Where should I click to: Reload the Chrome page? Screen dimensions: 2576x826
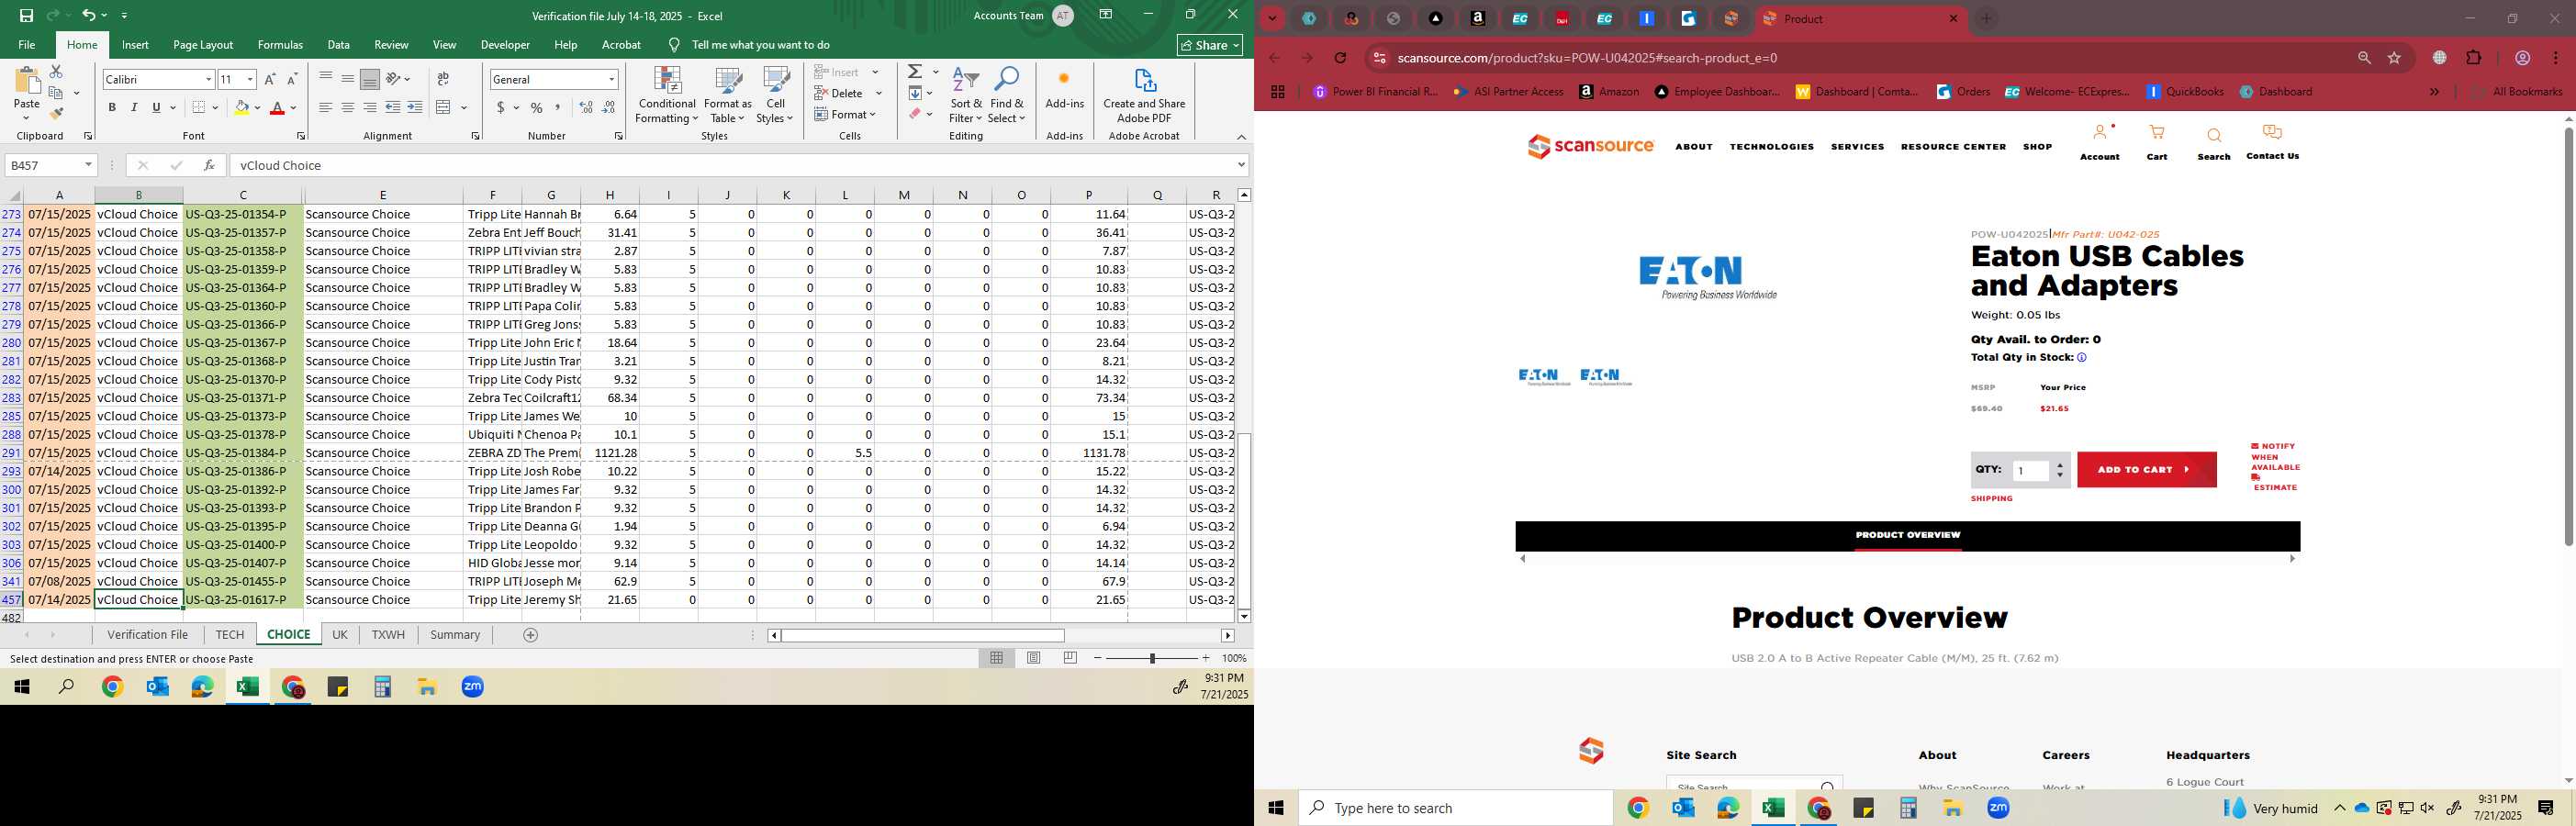1341,58
